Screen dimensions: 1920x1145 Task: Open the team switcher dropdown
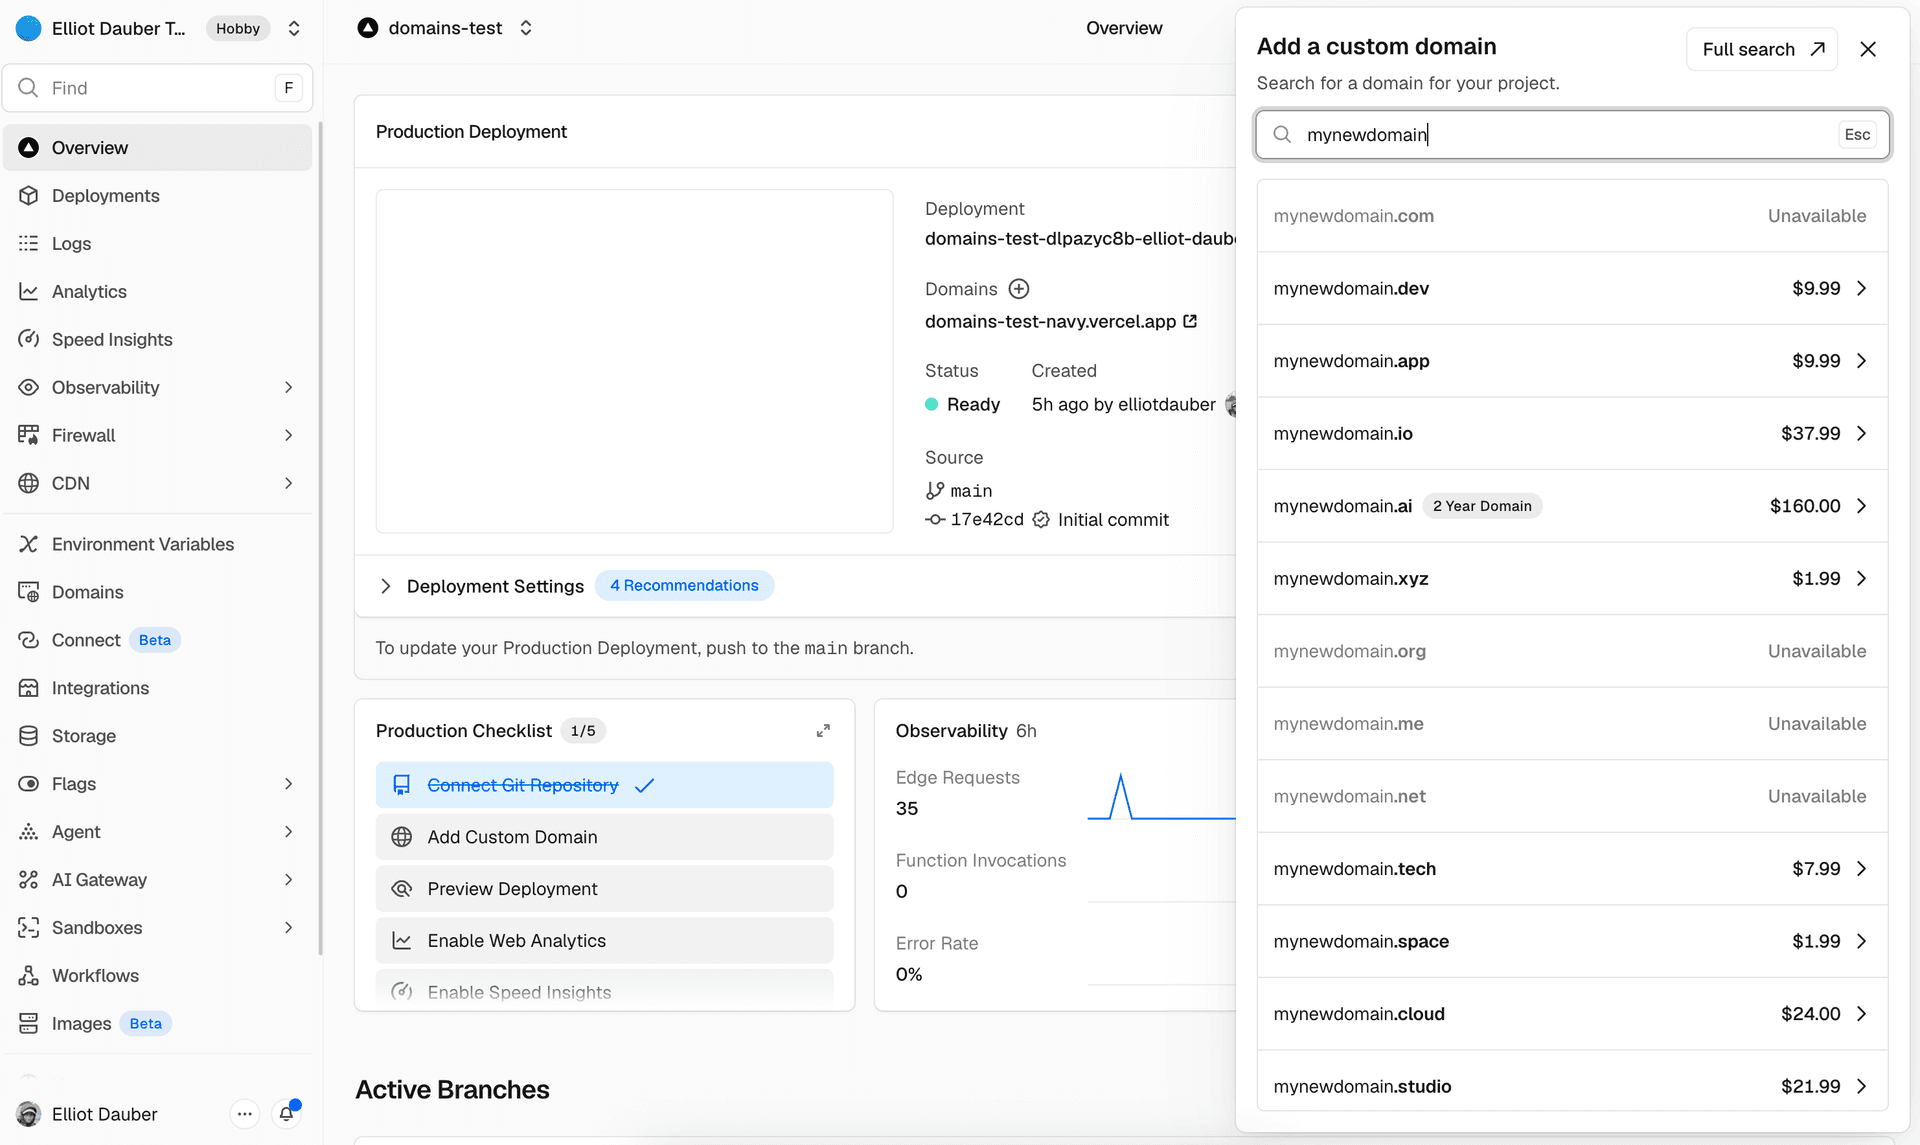point(294,29)
